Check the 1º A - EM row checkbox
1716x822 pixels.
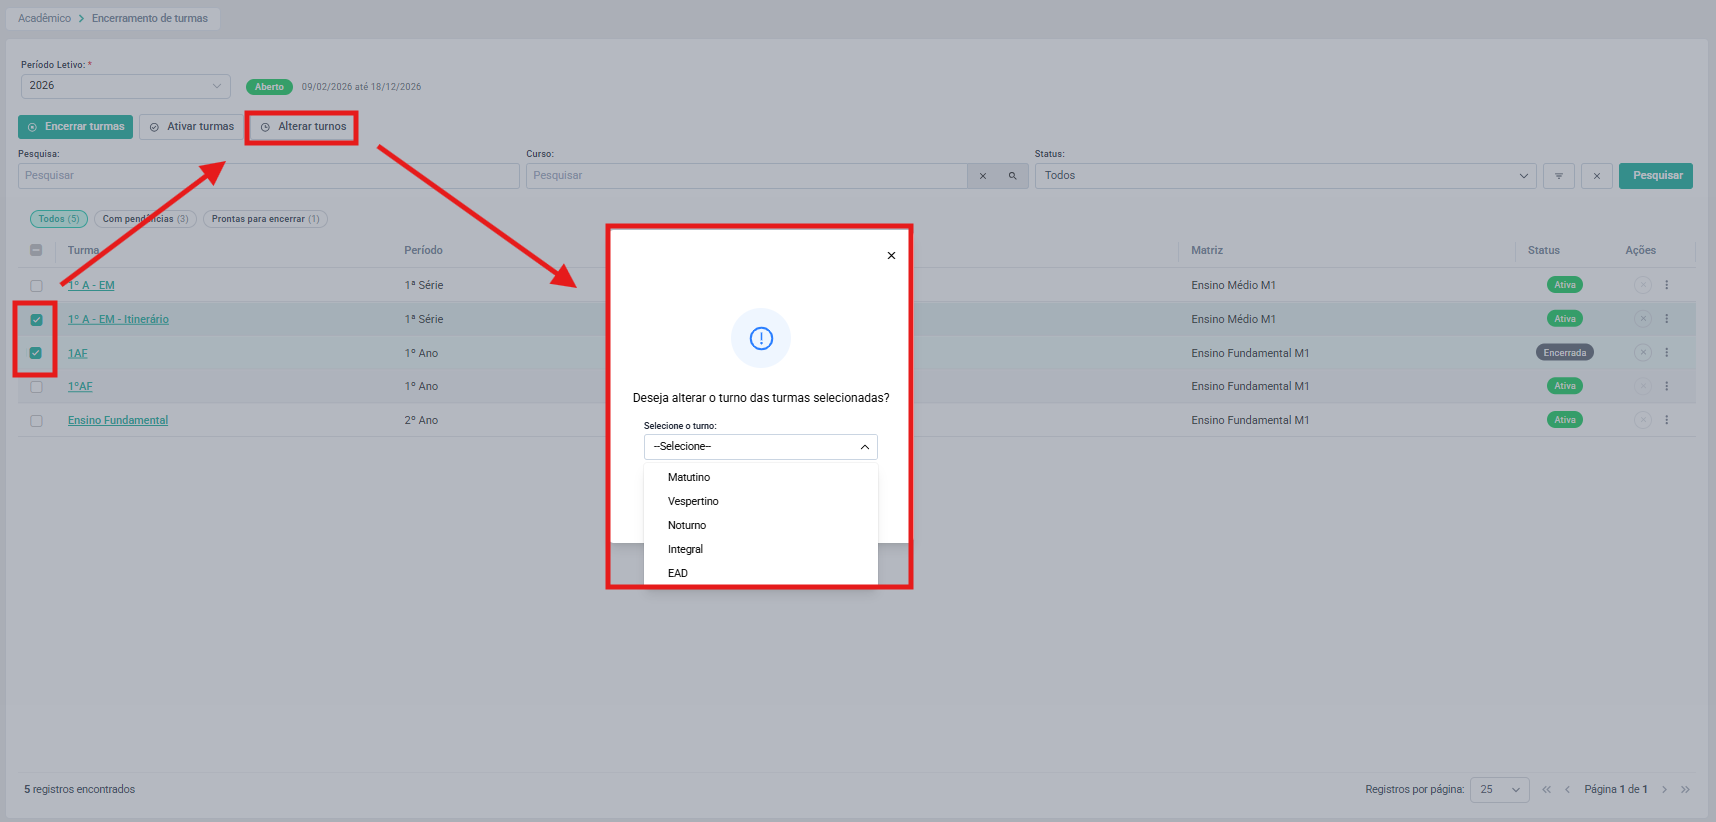(x=36, y=286)
